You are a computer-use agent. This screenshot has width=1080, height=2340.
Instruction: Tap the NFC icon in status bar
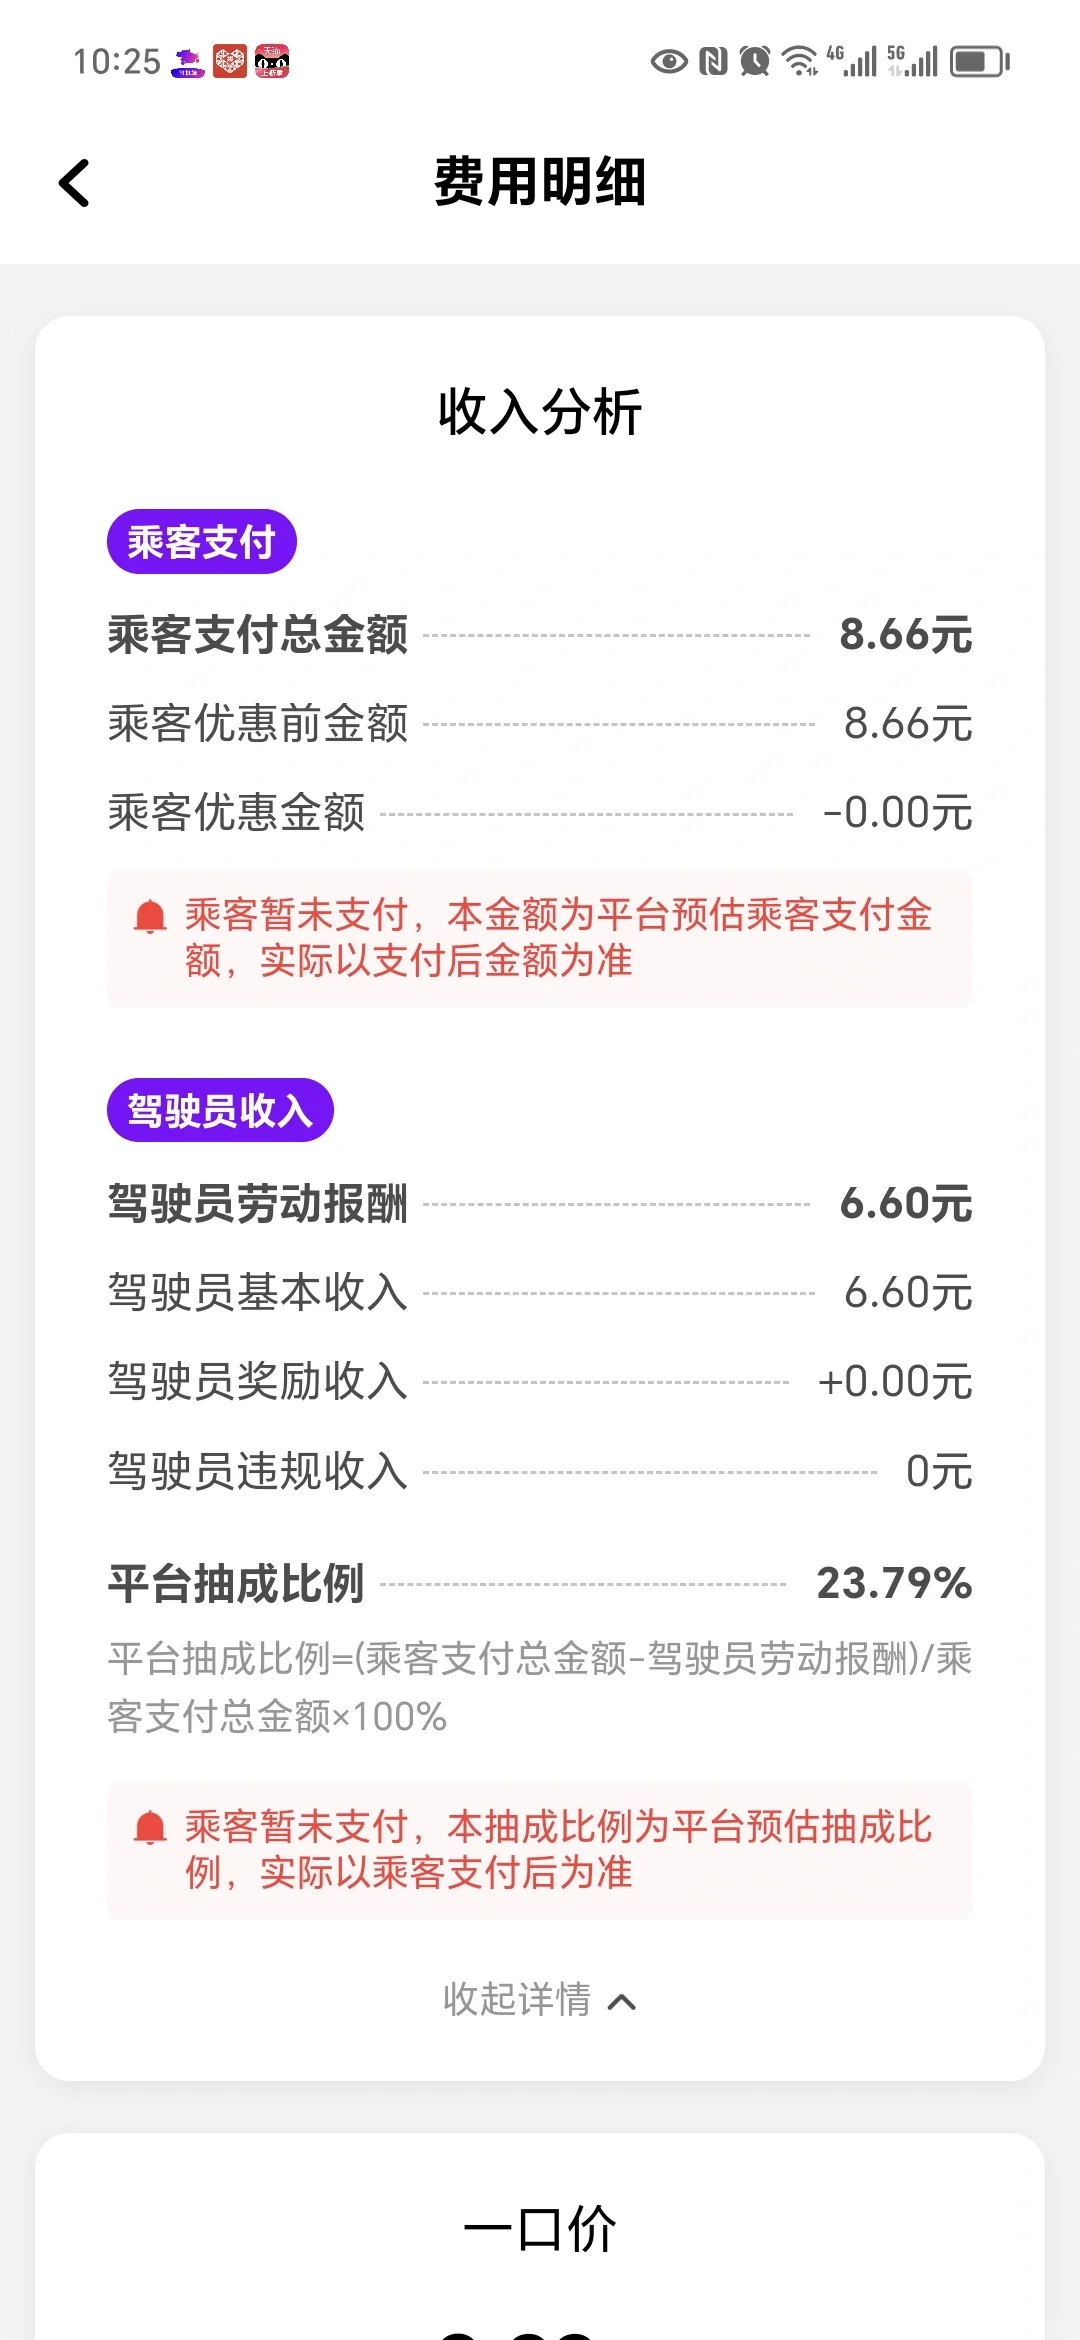[713, 62]
